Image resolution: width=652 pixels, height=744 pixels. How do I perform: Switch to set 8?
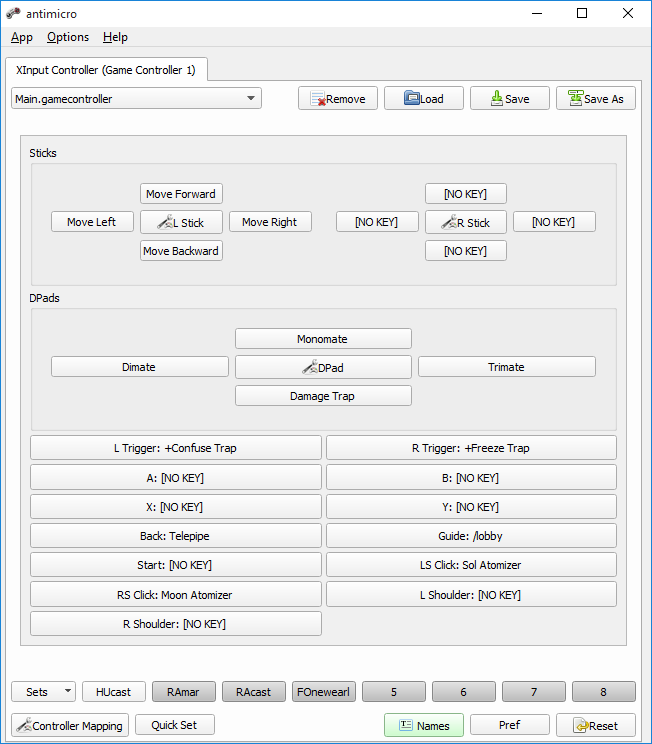pyautogui.click(x=604, y=692)
